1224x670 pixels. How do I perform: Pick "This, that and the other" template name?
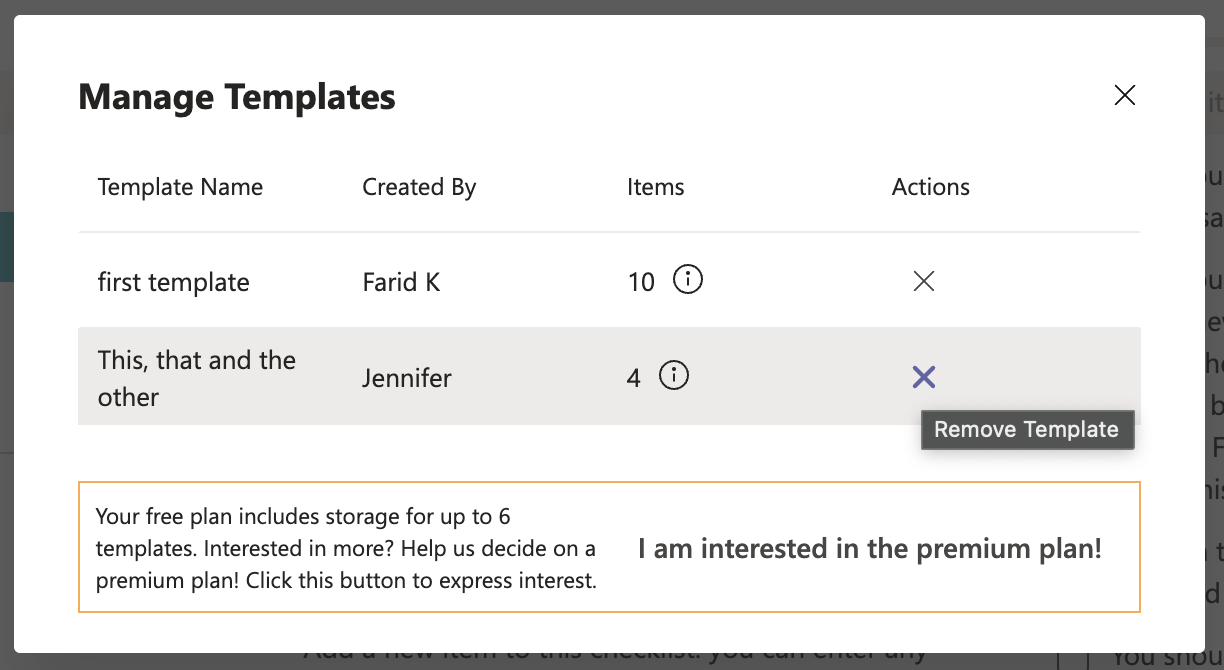pyautogui.click(x=196, y=378)
